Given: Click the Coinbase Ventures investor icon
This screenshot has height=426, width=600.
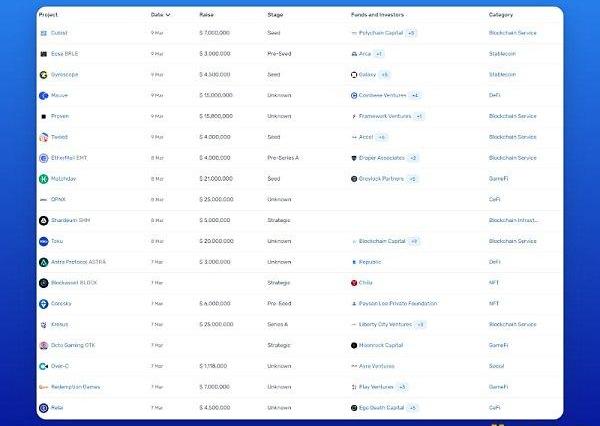Looking at the screenshot, I should click(354, 96).
